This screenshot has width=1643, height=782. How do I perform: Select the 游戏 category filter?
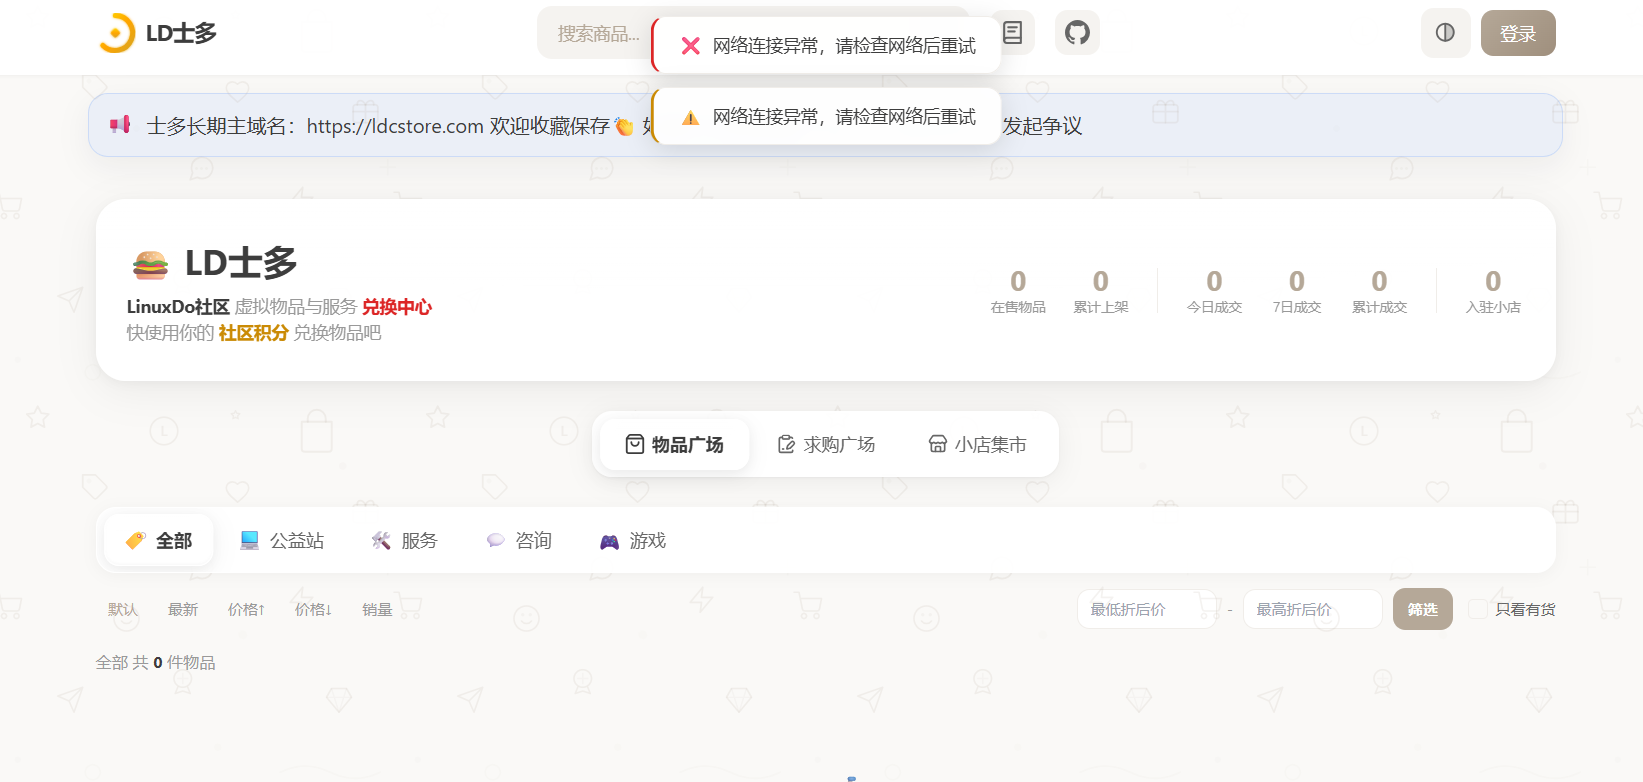coord(633,540)
